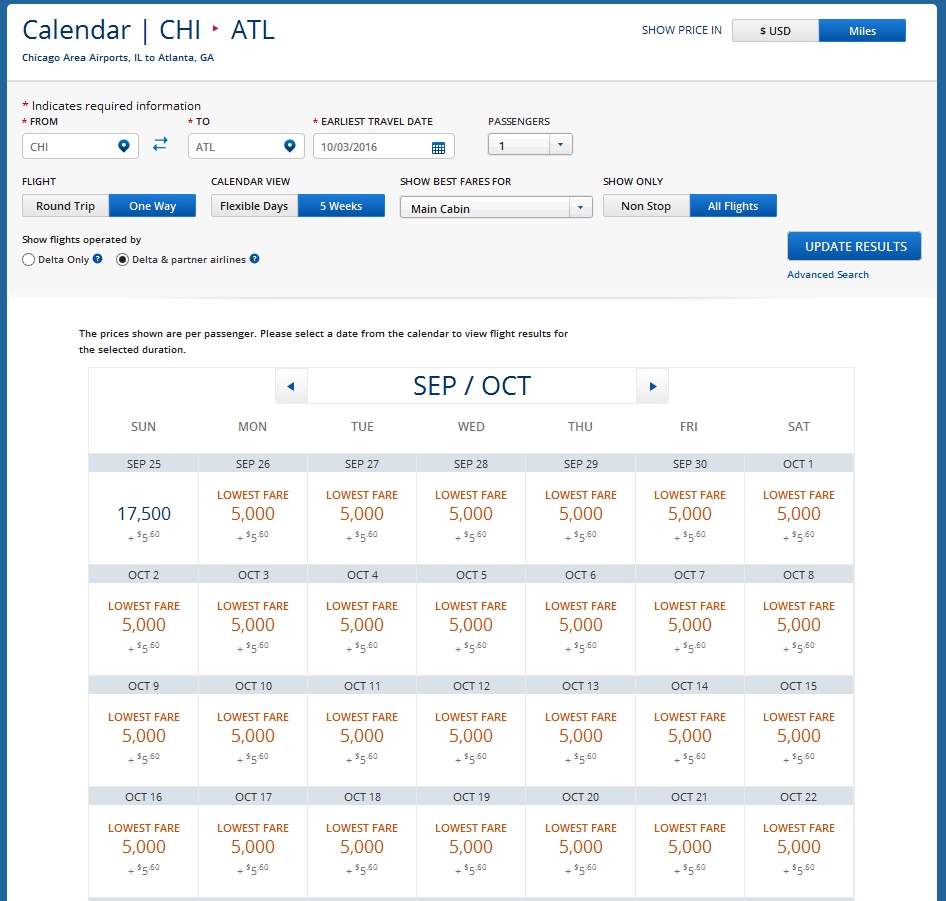This screenshot has height=901, width=946.
Task: Click help icon next to Delta Only
Action: coord(98,259)
